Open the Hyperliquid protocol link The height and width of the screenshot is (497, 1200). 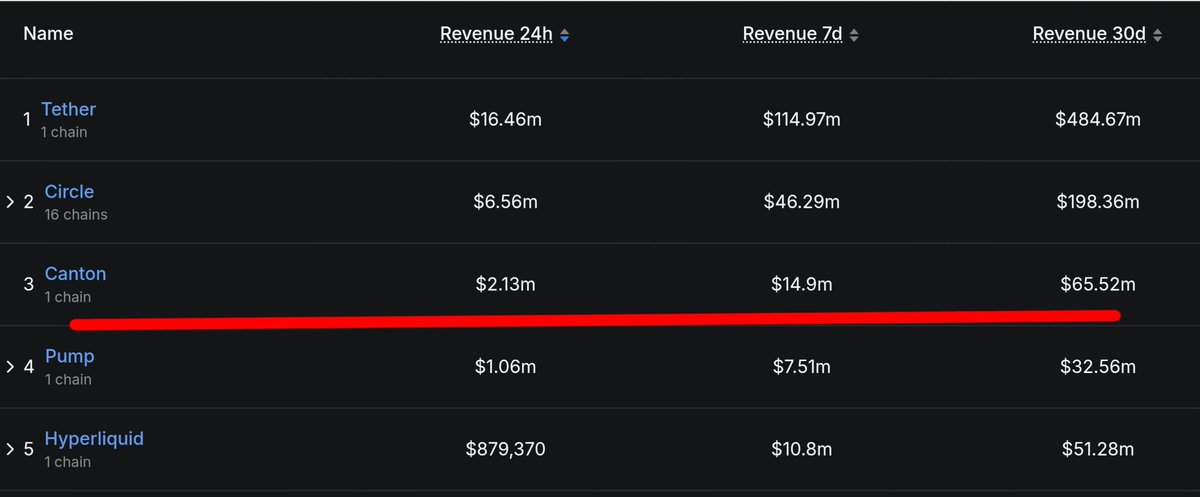pos(94,438)
